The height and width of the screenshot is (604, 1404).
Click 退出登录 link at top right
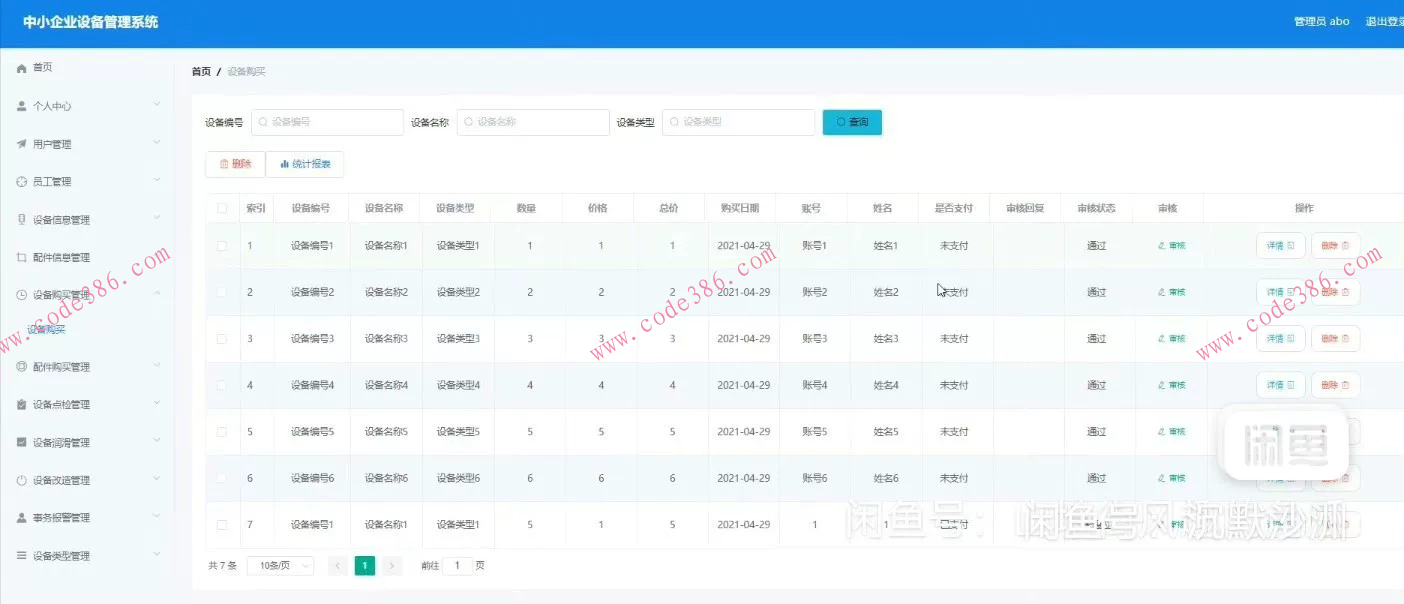tap(1383, 20)
